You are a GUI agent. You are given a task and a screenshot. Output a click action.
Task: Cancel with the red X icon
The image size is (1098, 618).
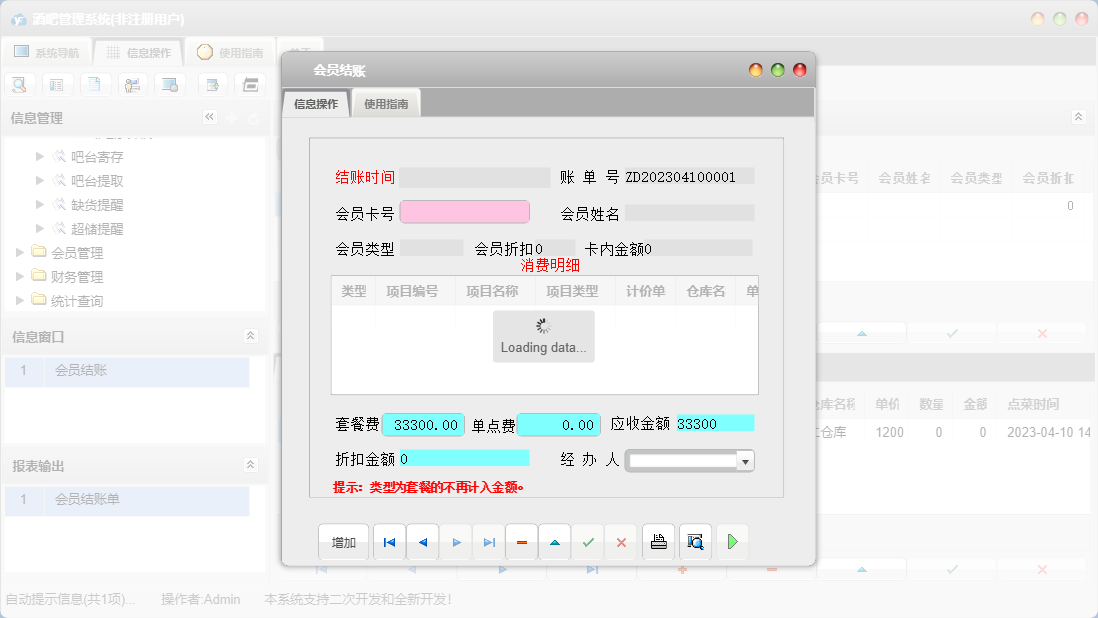click(621, 541)
